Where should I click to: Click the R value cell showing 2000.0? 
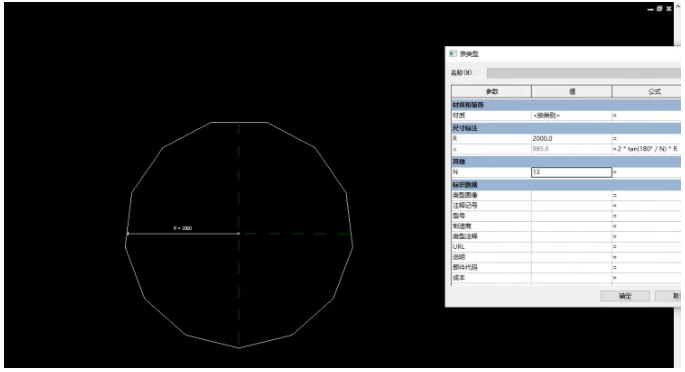[x=571, y=138]
